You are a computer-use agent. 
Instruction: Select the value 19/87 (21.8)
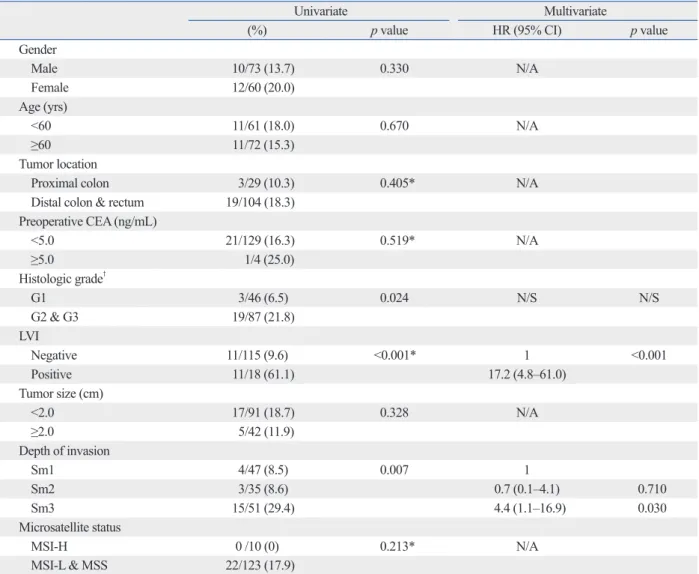263,317
